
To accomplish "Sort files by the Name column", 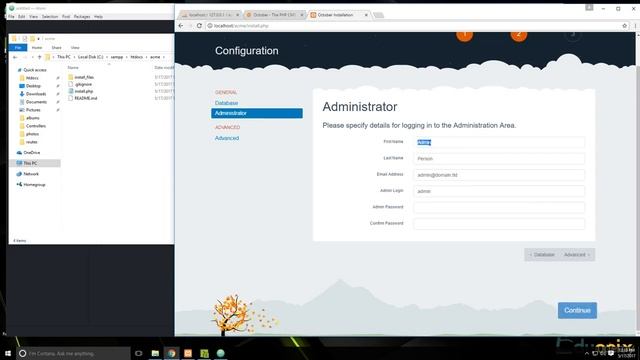I will [x=73, y=67].
